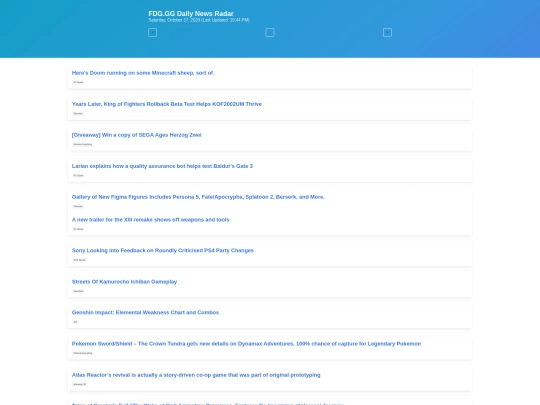Click source tag under Sony PS4 Party headline
540x405 pixels.
[x=79, y=260]
